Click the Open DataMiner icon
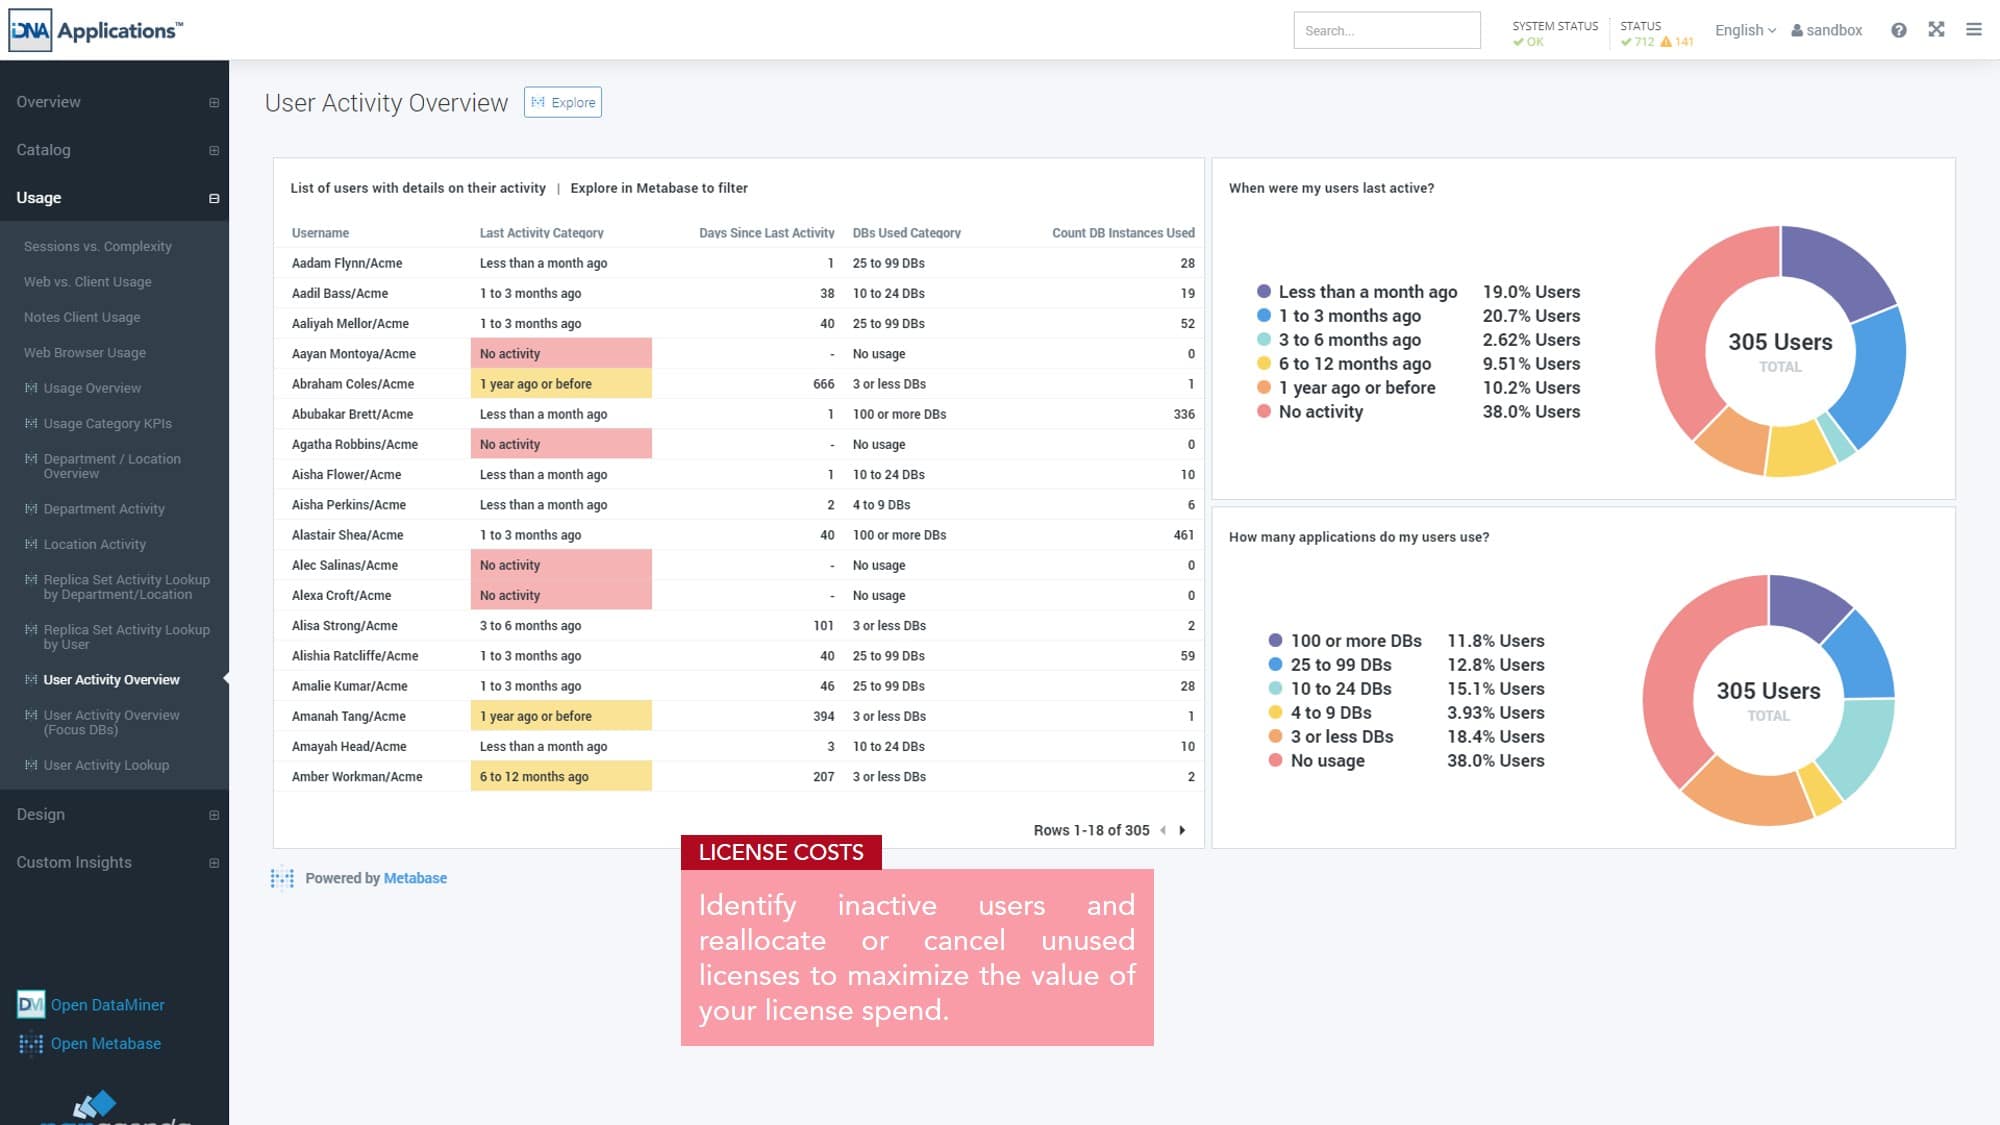2000x1125 pixels. (31, 1004)
